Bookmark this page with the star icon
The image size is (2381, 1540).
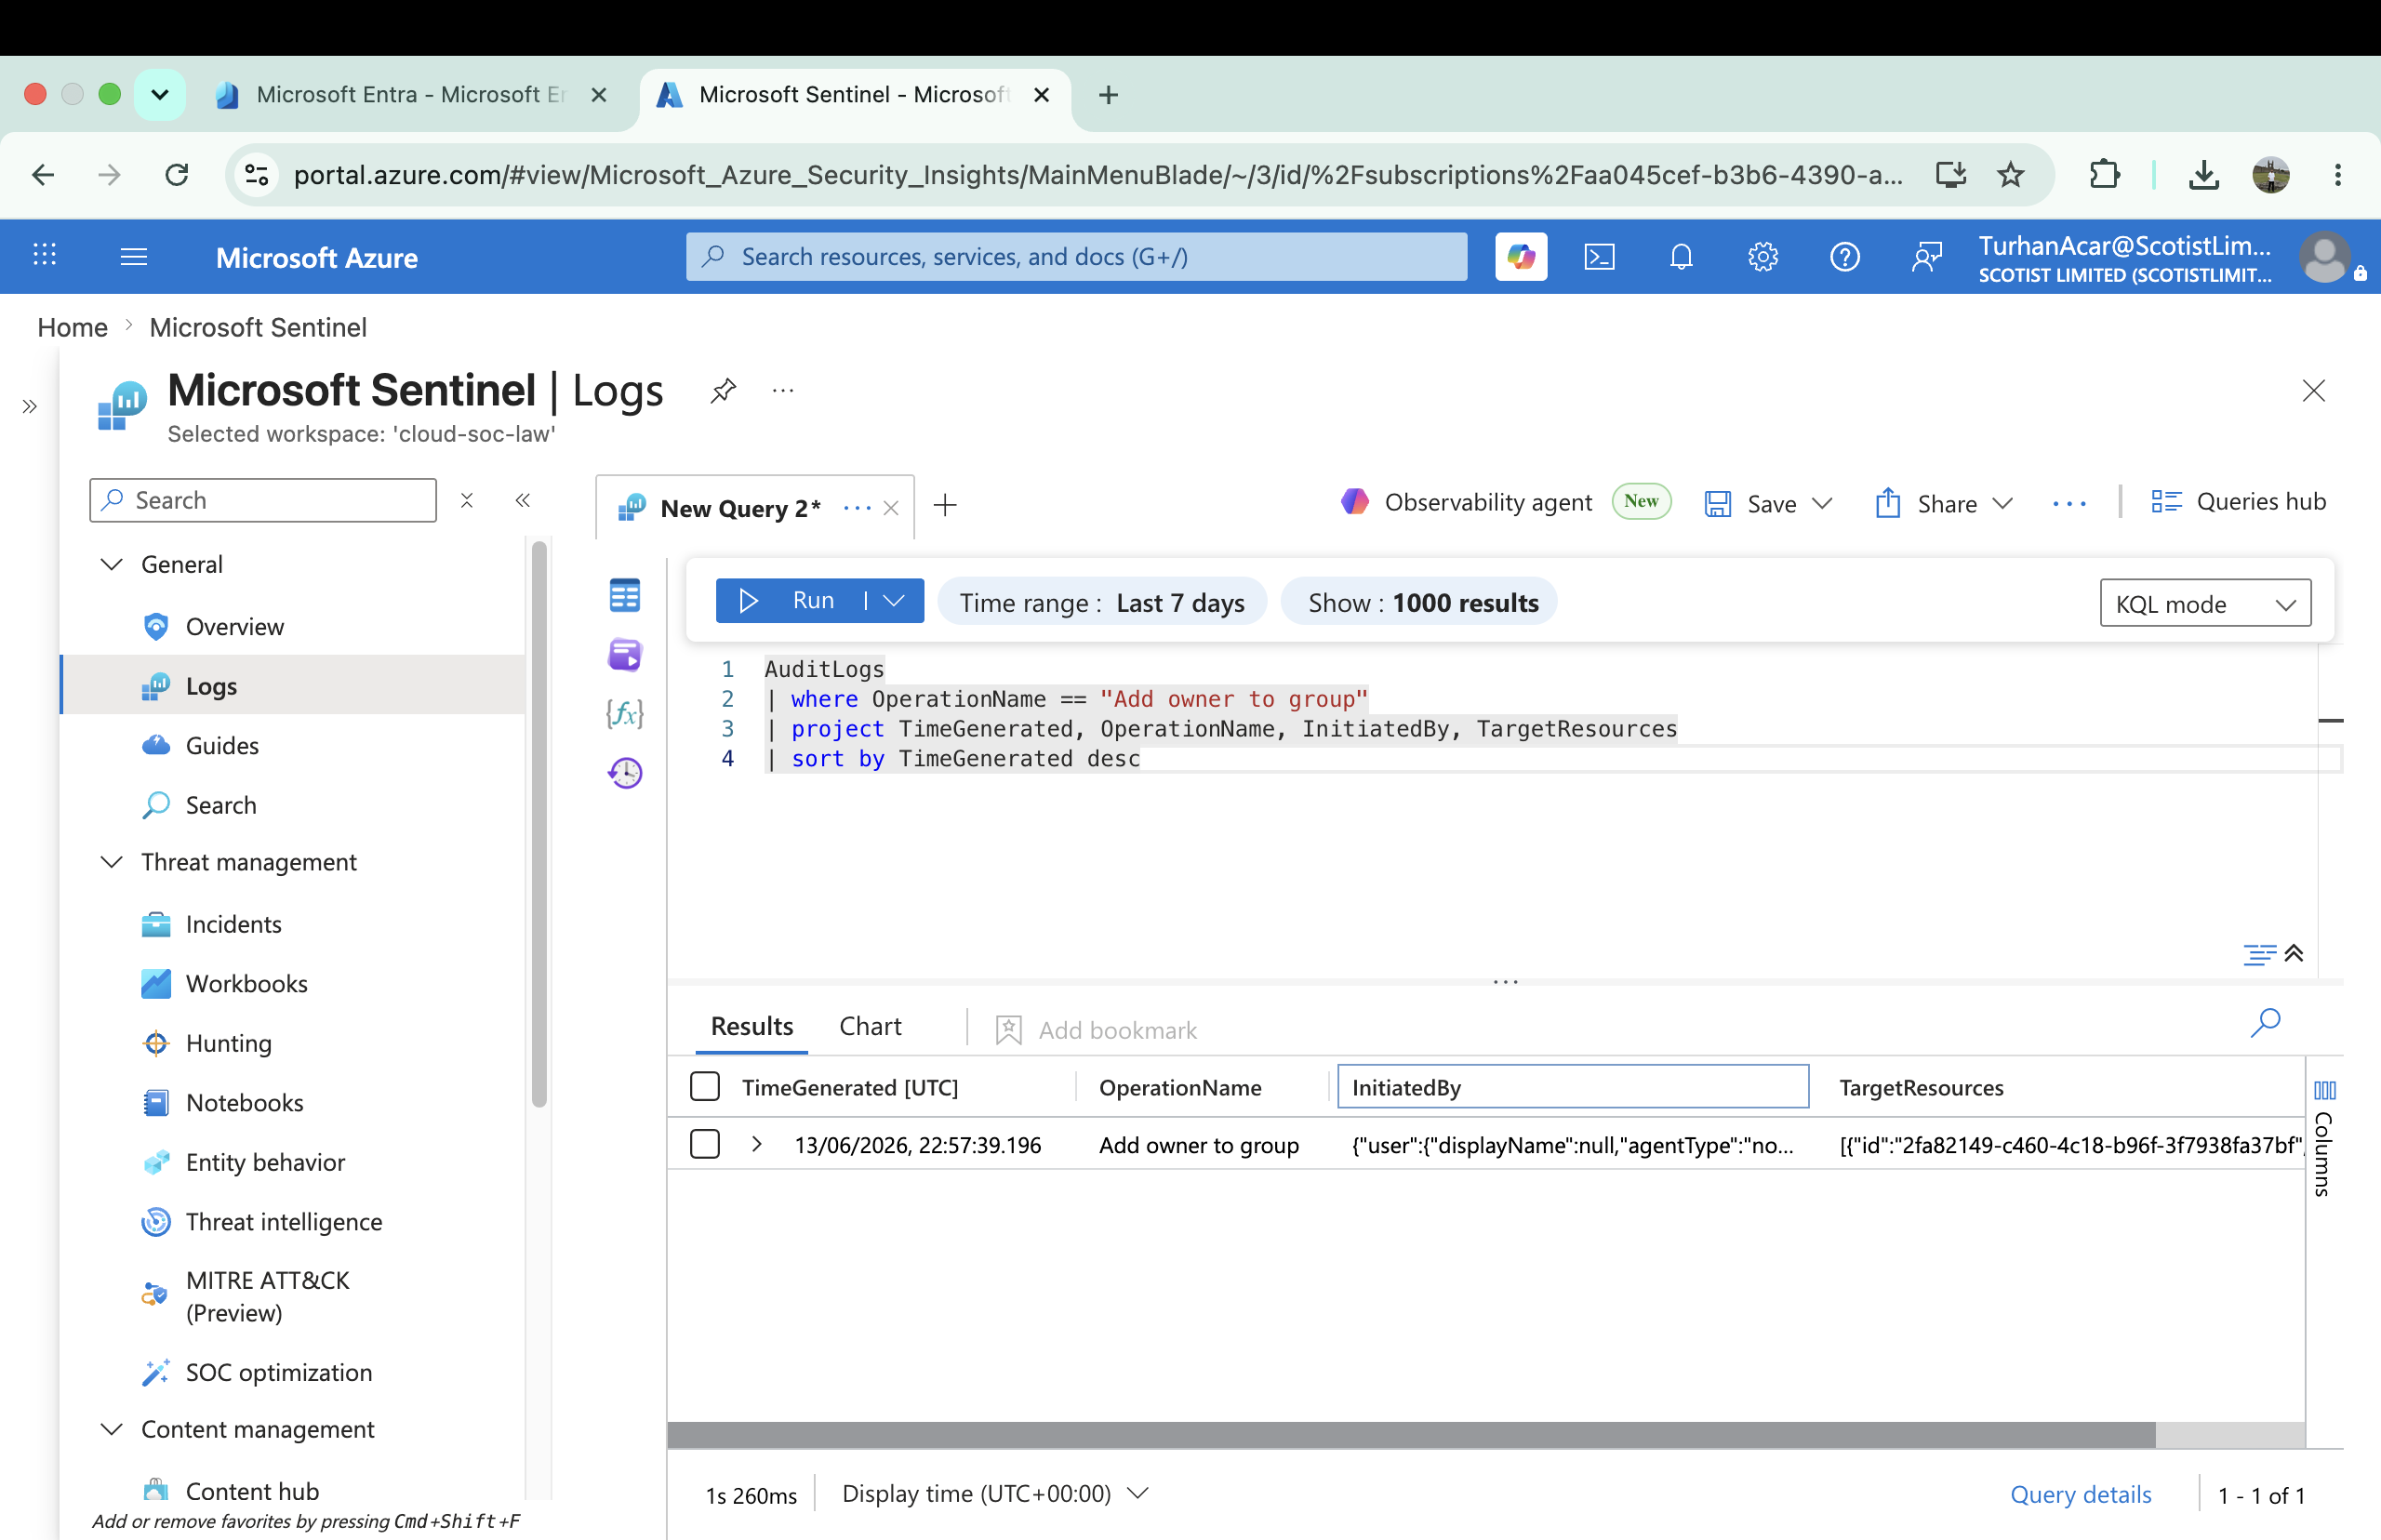[x=2010, y=175]
